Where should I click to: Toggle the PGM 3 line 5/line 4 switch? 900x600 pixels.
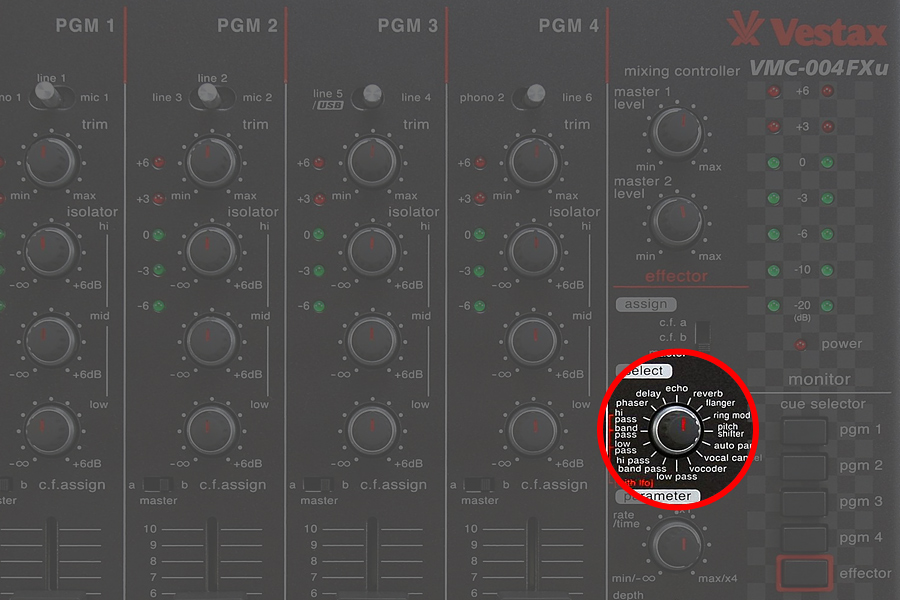(372, 96)
